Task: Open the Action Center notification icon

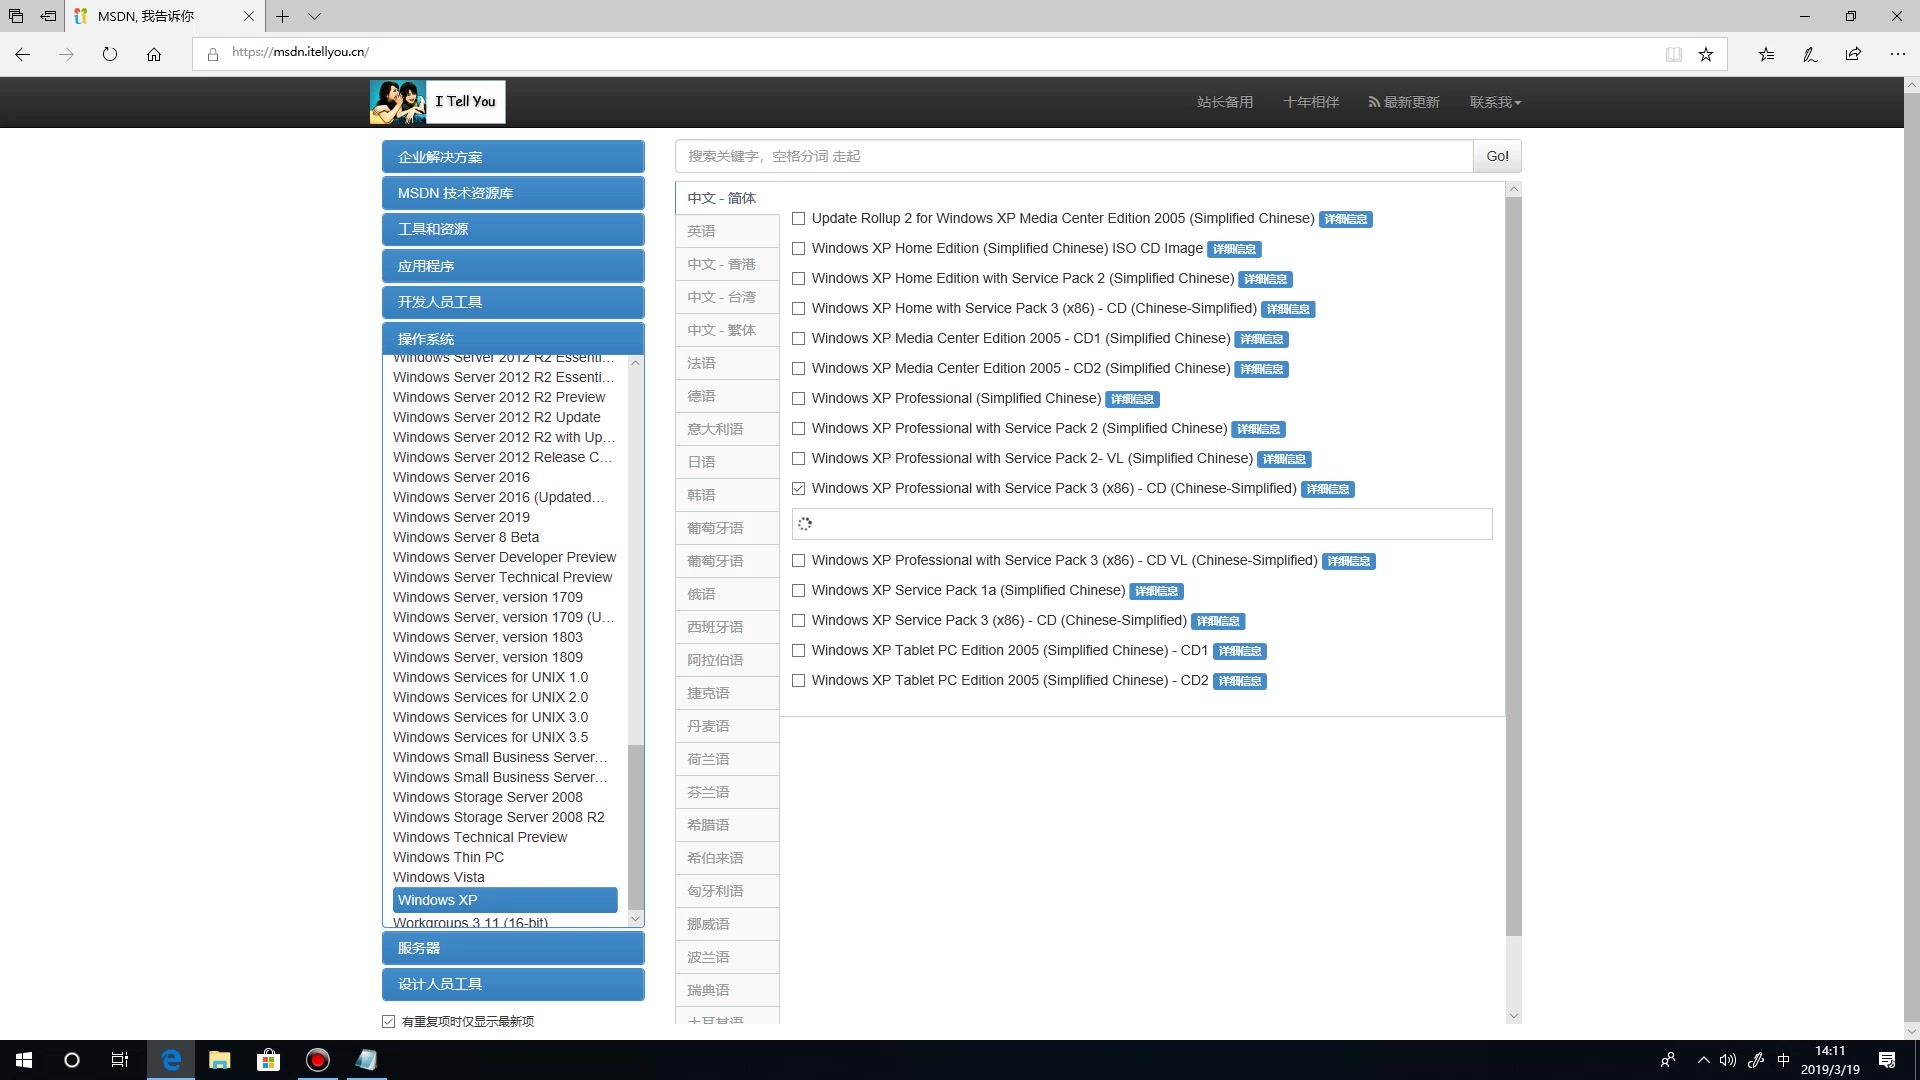Action: [1887, 1060]
